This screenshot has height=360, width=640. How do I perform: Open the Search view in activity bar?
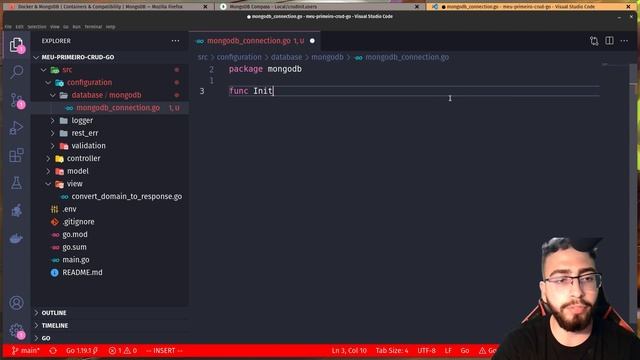pyautogui.click(x=16, y=72)
